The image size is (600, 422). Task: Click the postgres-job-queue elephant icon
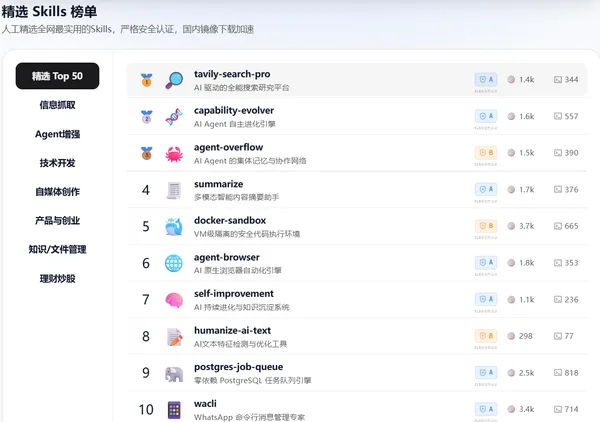click(174, 374)
